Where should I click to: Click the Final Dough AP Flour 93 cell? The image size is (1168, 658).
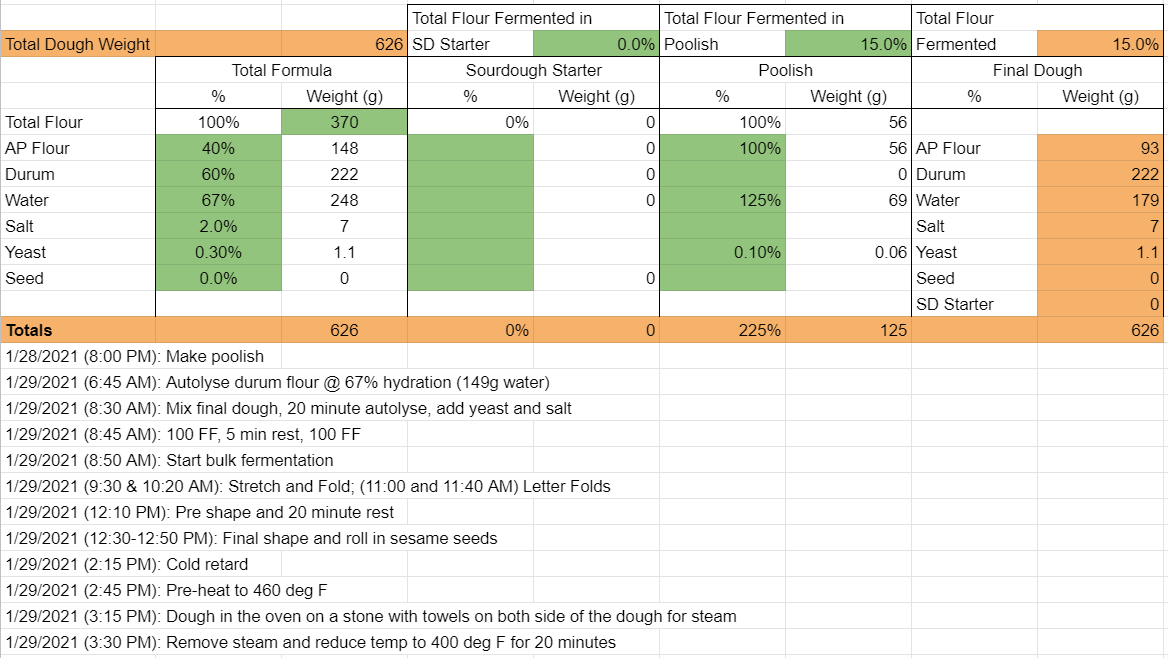click(x=1100, y=148)
